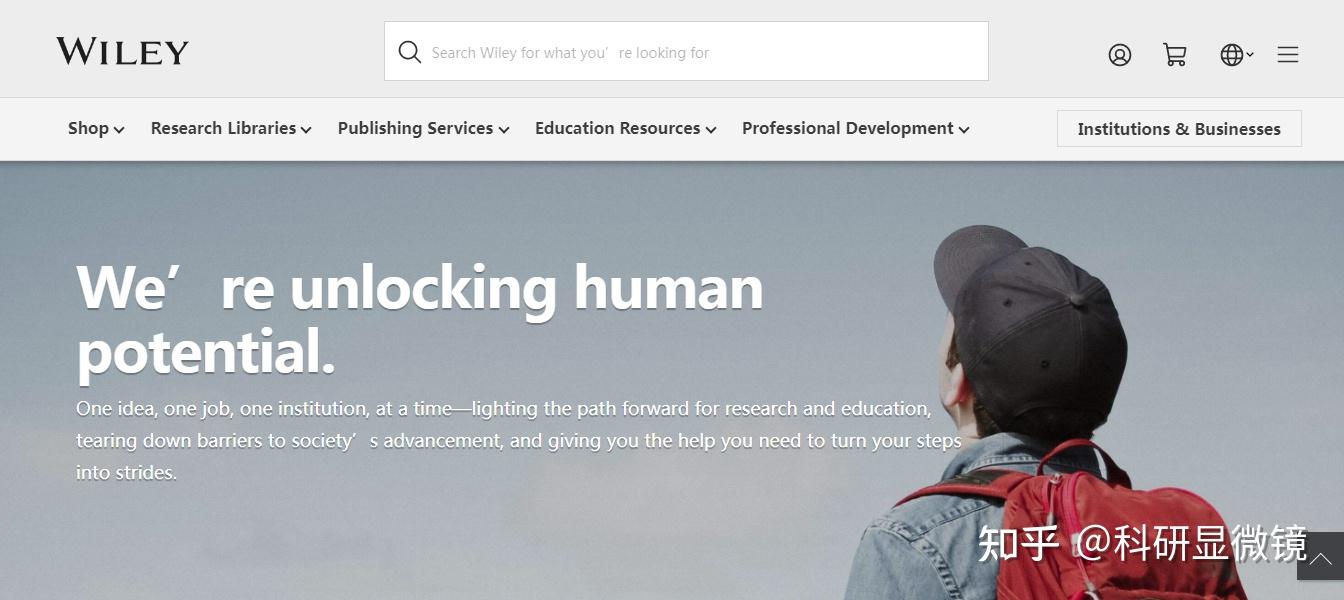
Task: Expand the Publishing Services chevron
Action: (504, 130)
